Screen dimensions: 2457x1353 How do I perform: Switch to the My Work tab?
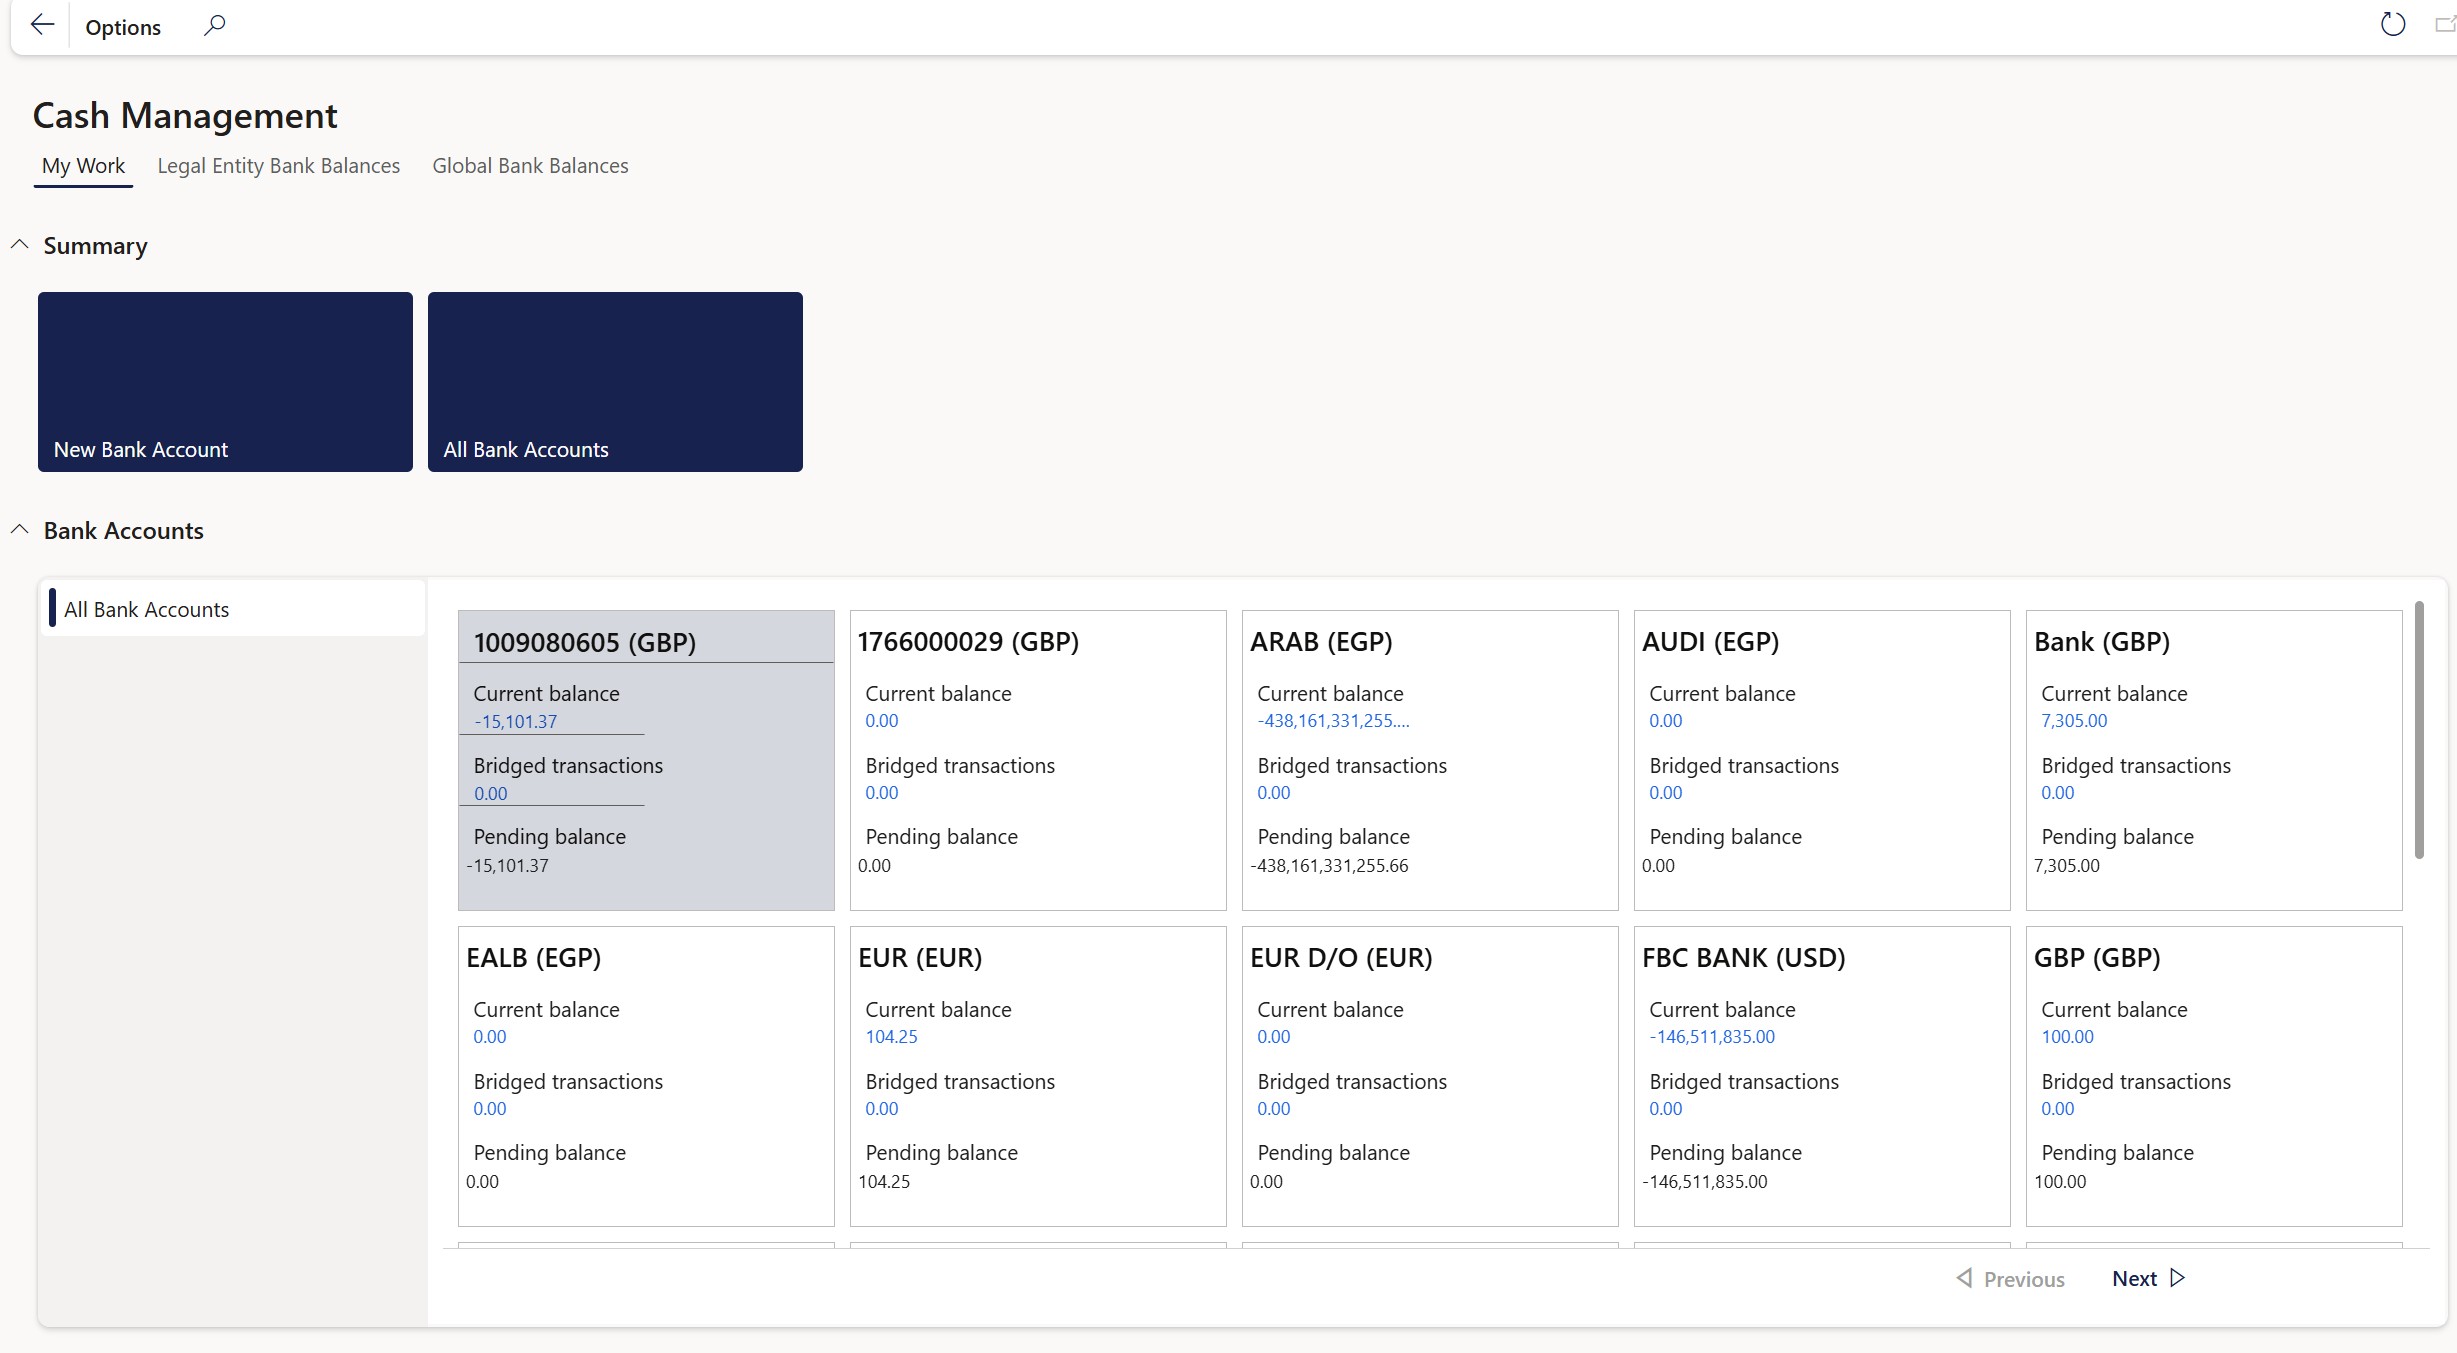83,166
